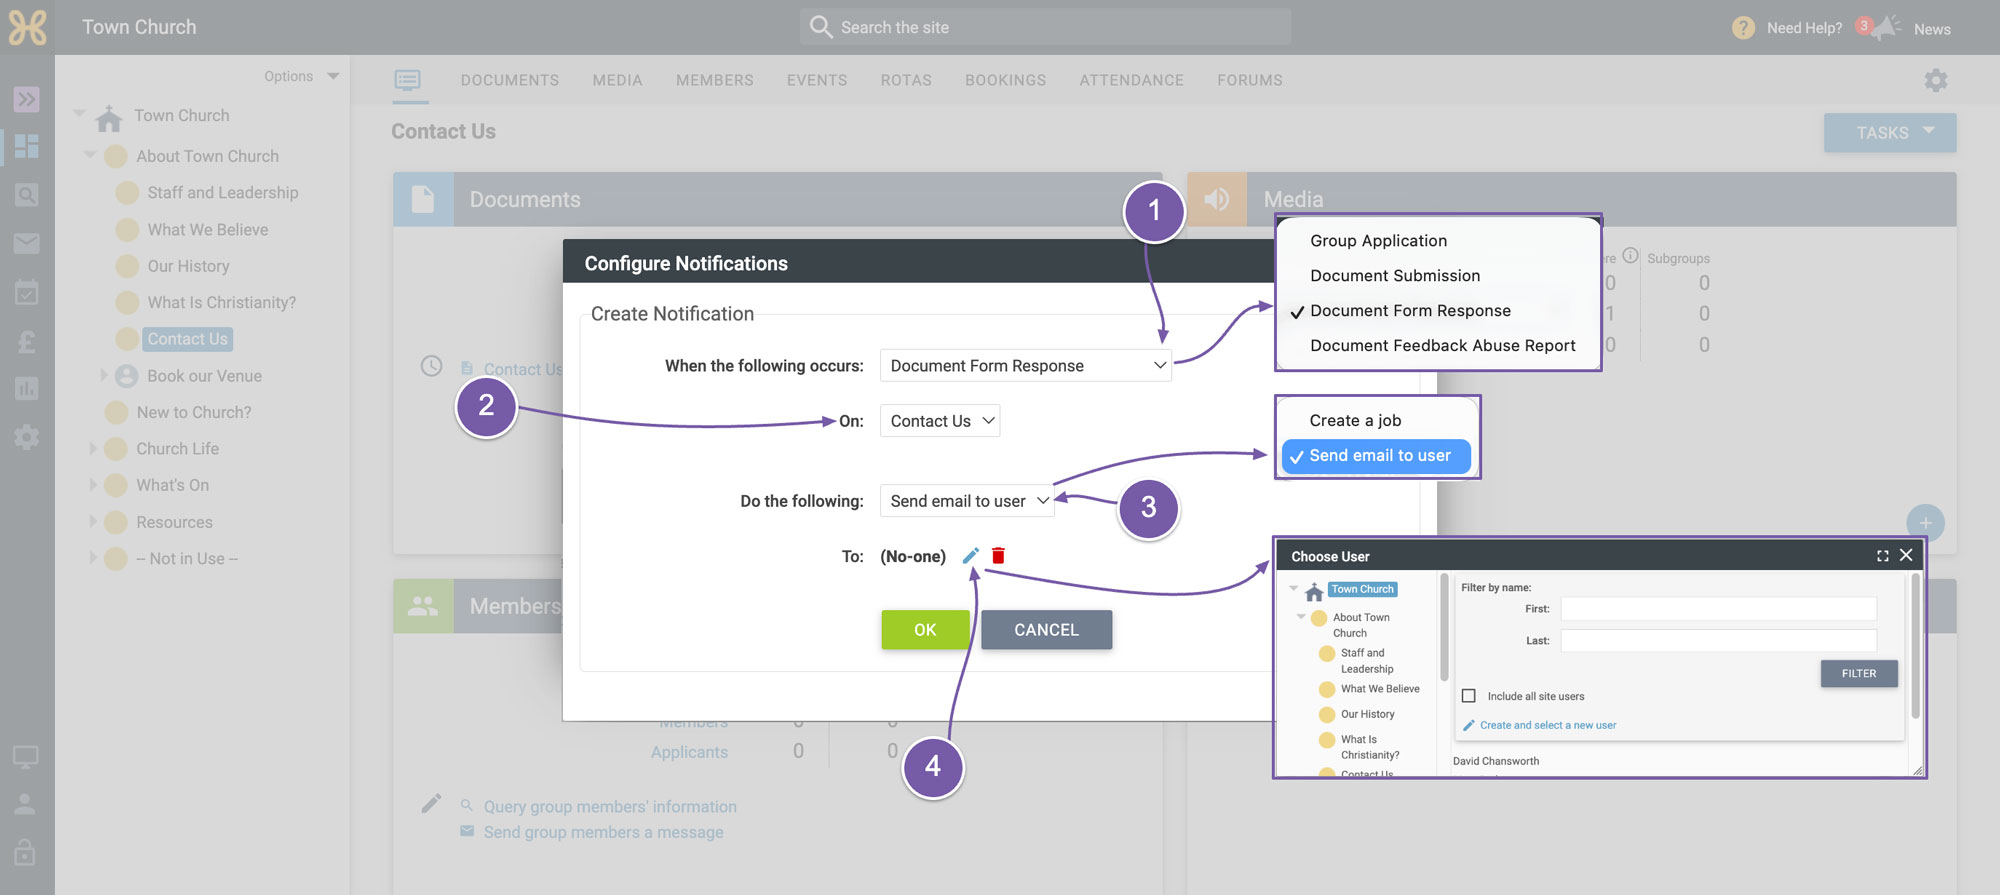Select the Send email to user option
The width and height of the screenshot is (2000, 895).
(x=1376, y=456)
